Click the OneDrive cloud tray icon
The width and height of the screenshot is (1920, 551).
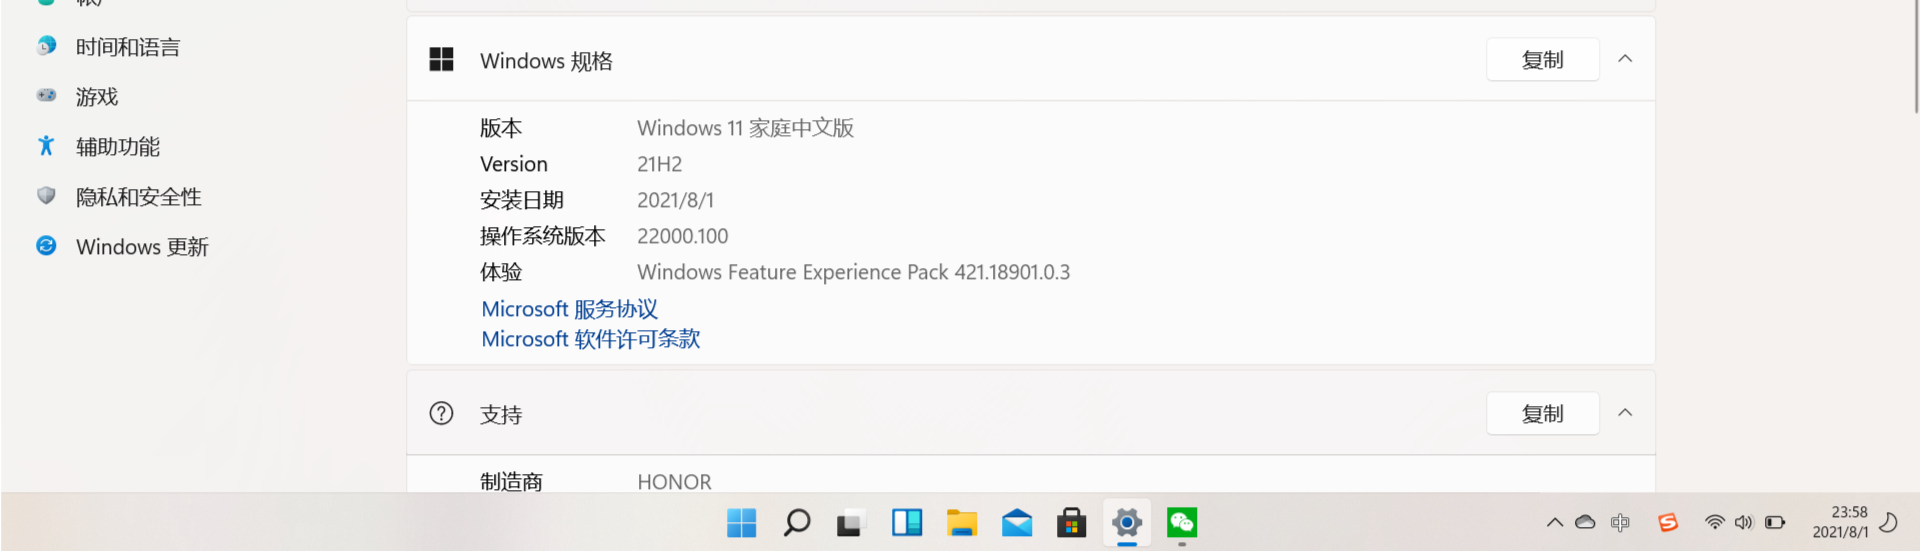coord(1585,522)
